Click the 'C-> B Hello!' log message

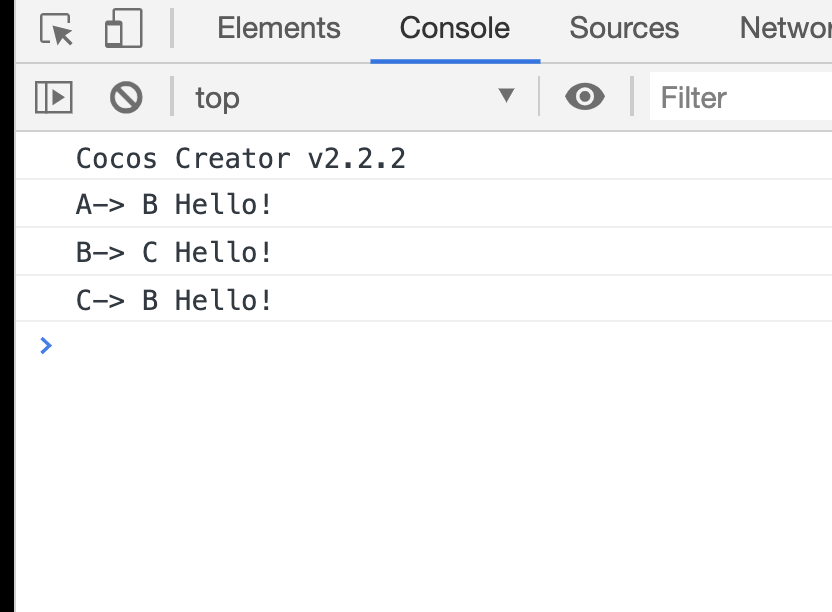pos(174,300)
